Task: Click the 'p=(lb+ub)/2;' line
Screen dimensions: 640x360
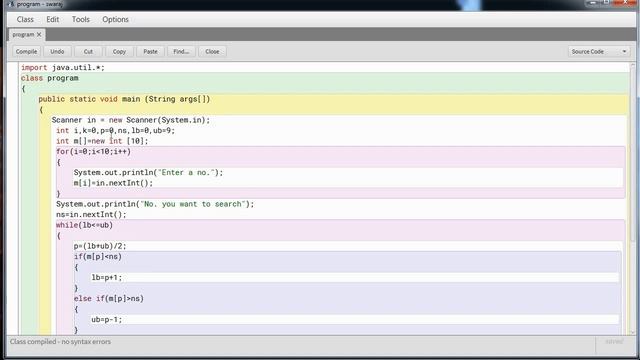Action: pyautogui.click(x=100, y=246)
